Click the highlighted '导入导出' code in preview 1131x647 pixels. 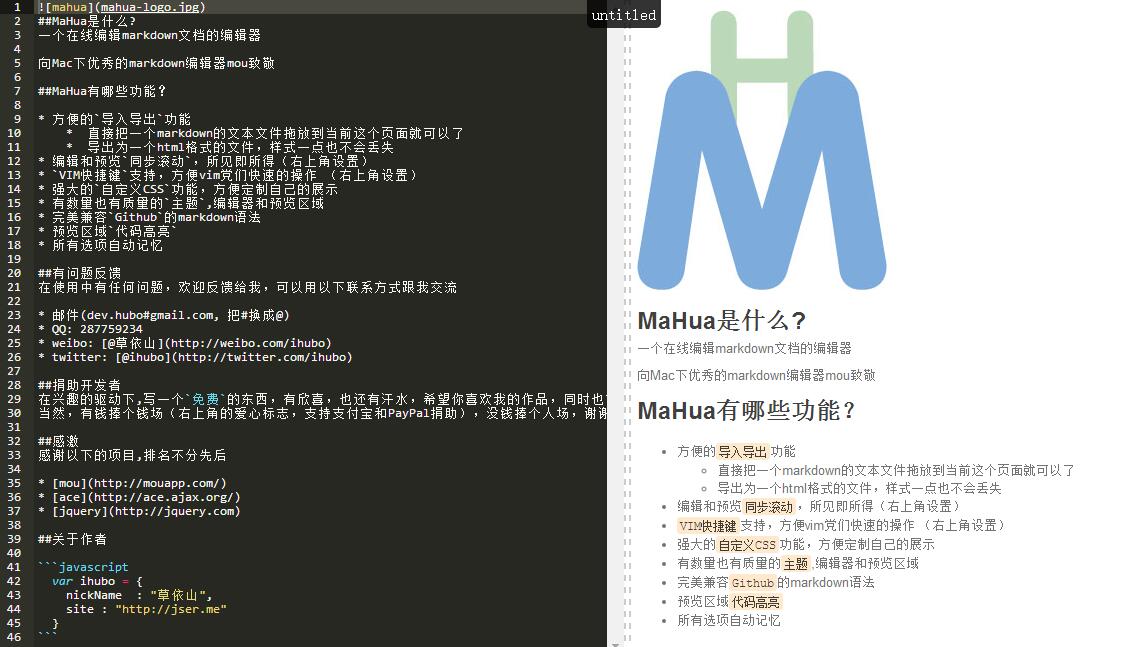pos(742,452)
